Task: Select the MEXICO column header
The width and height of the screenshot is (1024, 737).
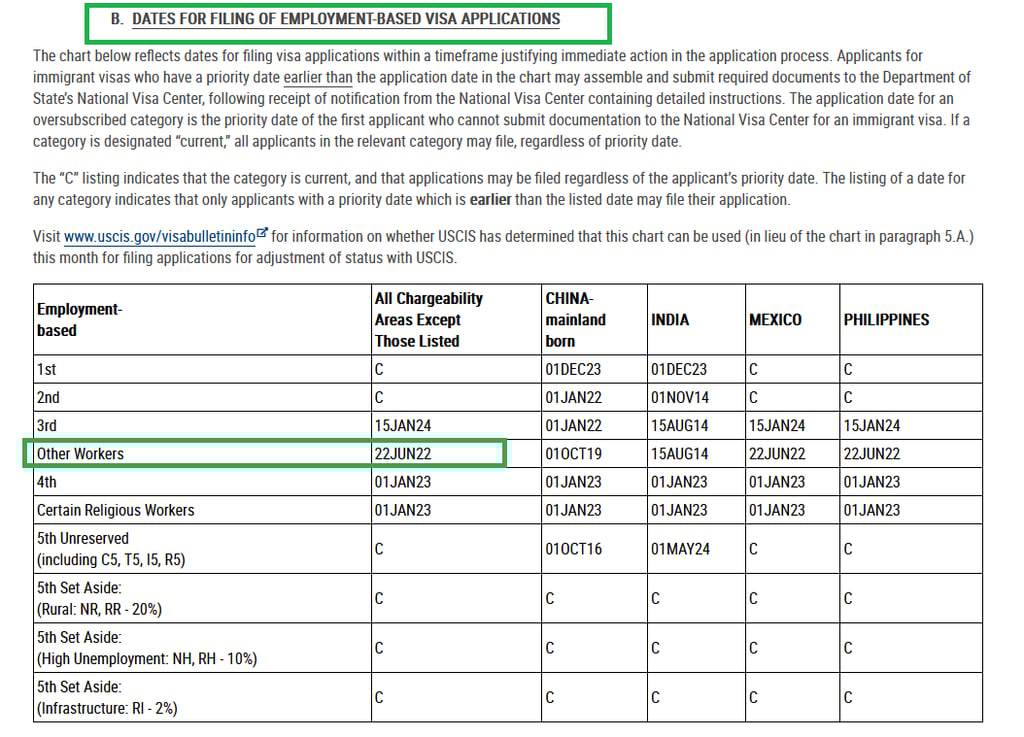Action: coord(775,320)
